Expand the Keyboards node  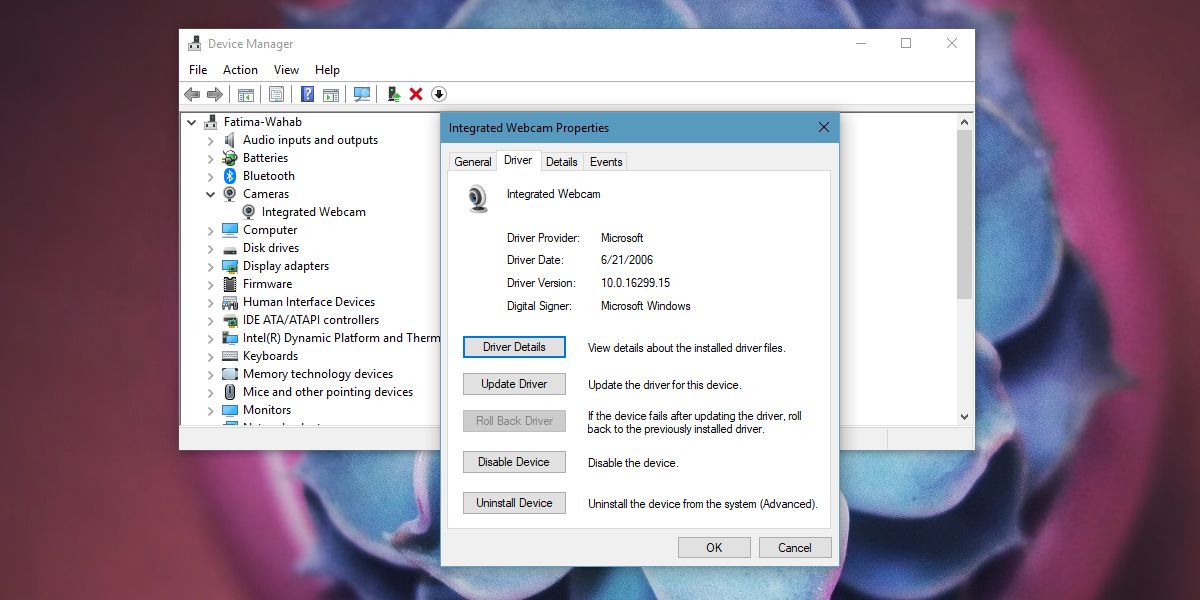pyautogui.click(x=210, y=356)
